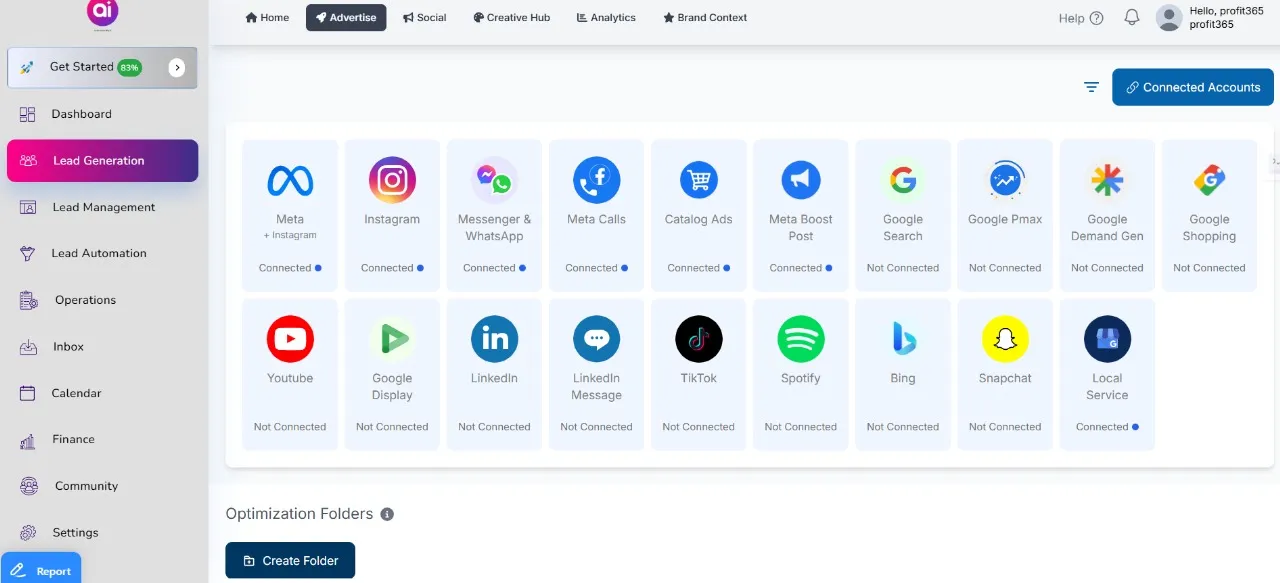Open Lead Management in the sidebar

click(x=103, y=207)
